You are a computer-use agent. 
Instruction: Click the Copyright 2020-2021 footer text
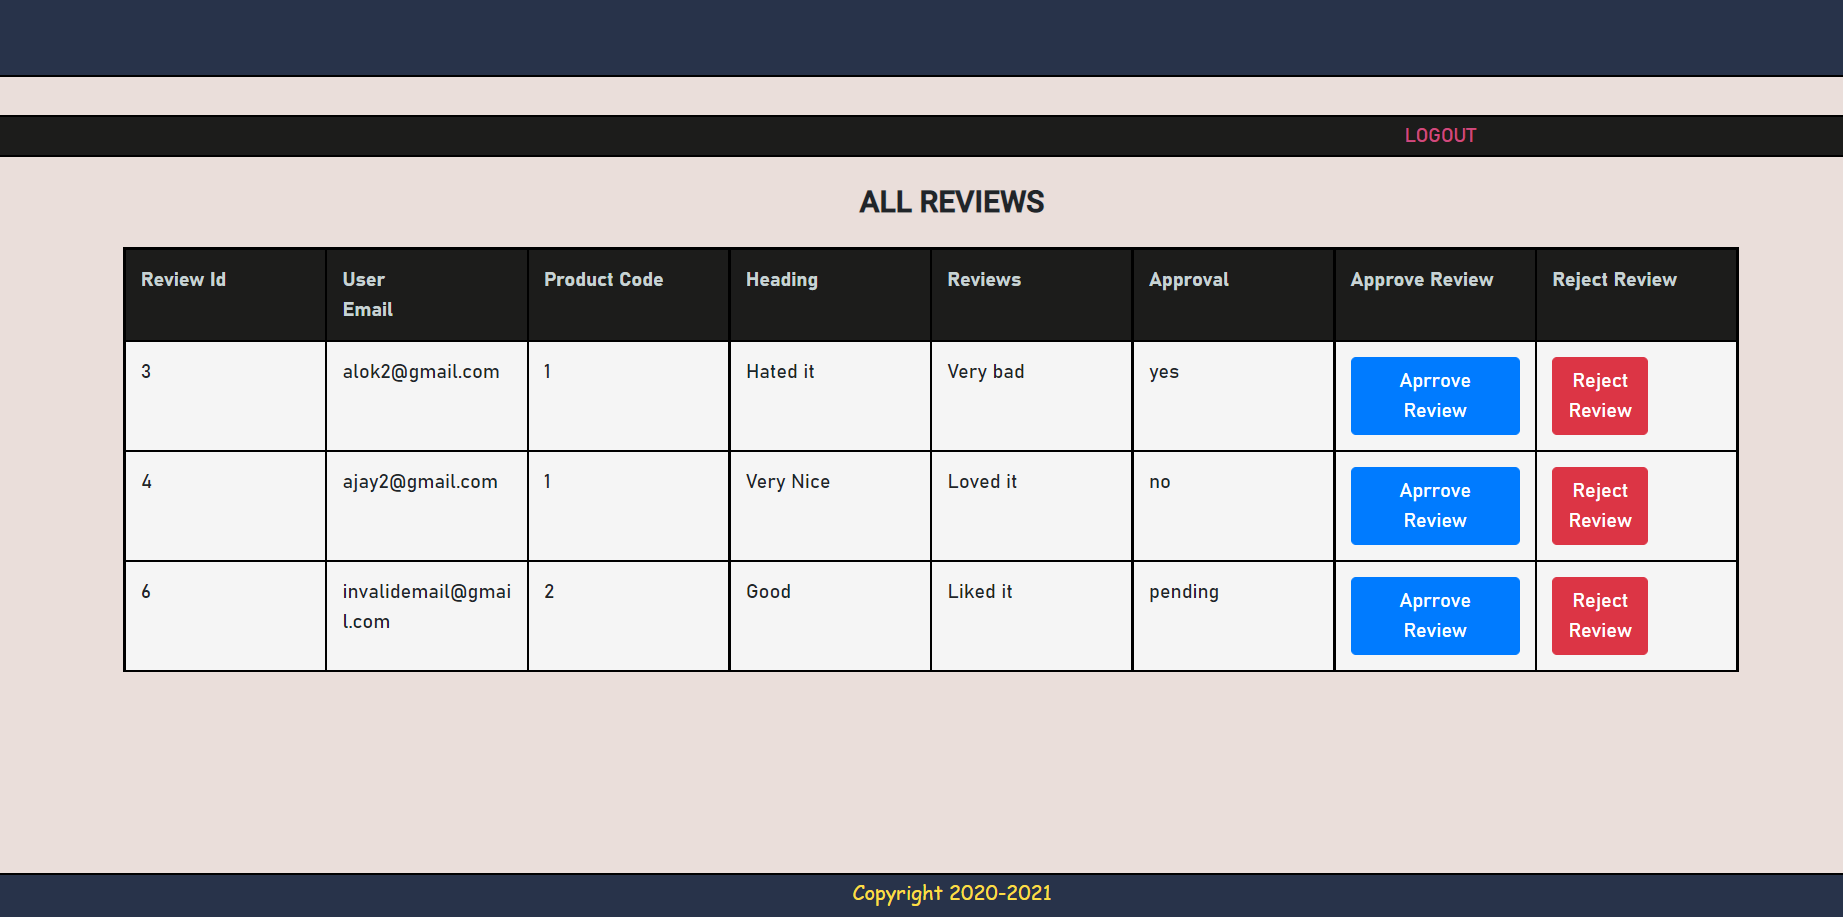(x=952, y=893)
